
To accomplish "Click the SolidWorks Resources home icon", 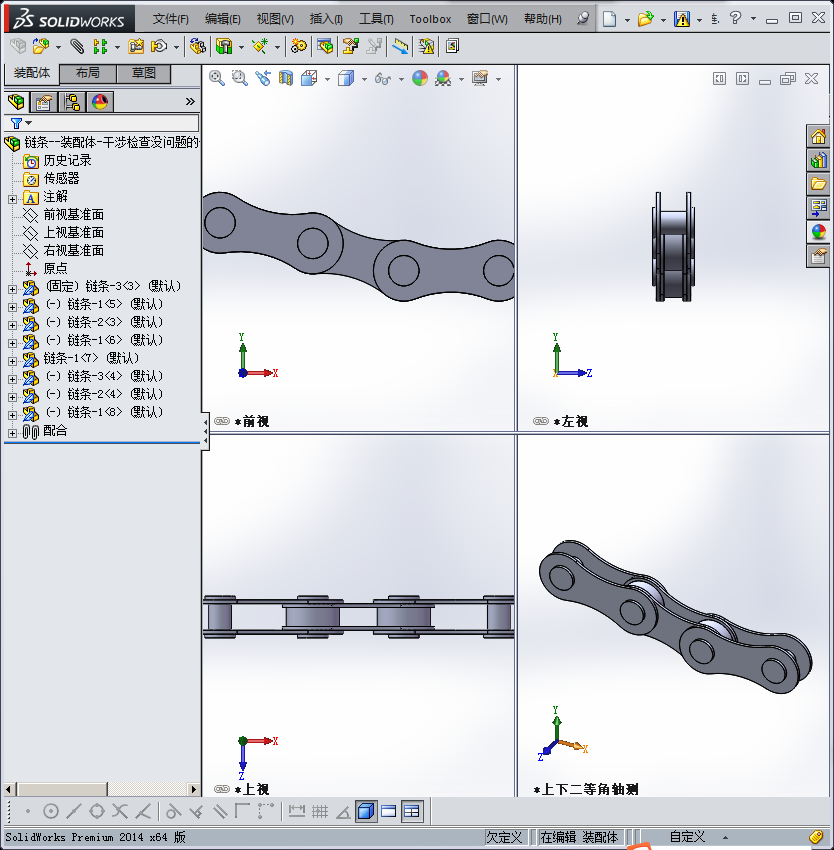I will 818,136.
